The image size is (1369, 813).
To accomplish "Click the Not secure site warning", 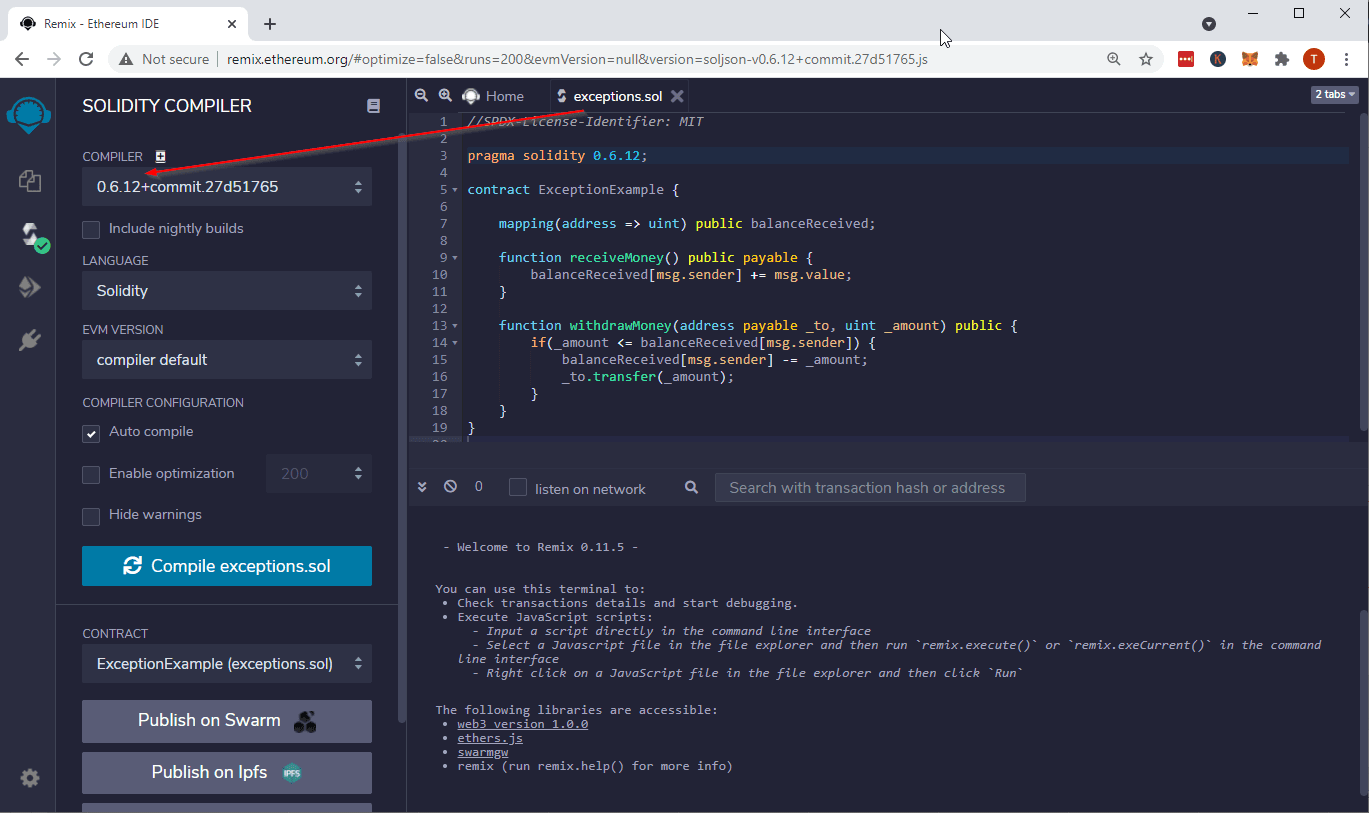I will [164, 59].
